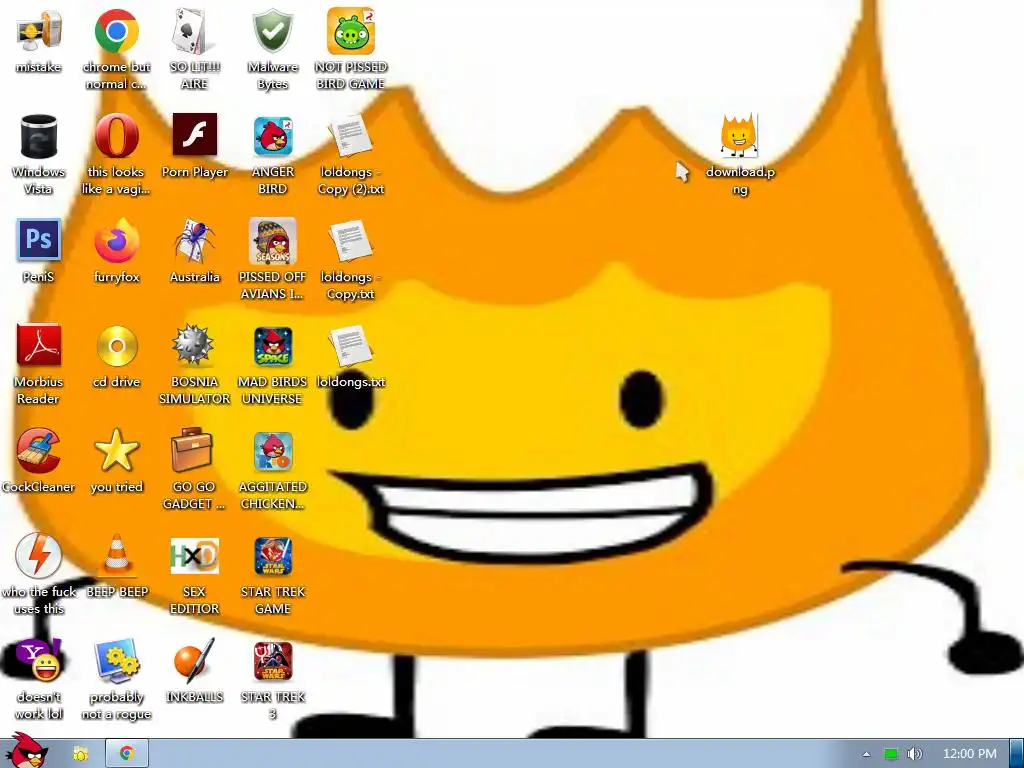Show hidden system tray icons arrow
Viewport: 1024px width, 768px height.
(x=866, y=754)
